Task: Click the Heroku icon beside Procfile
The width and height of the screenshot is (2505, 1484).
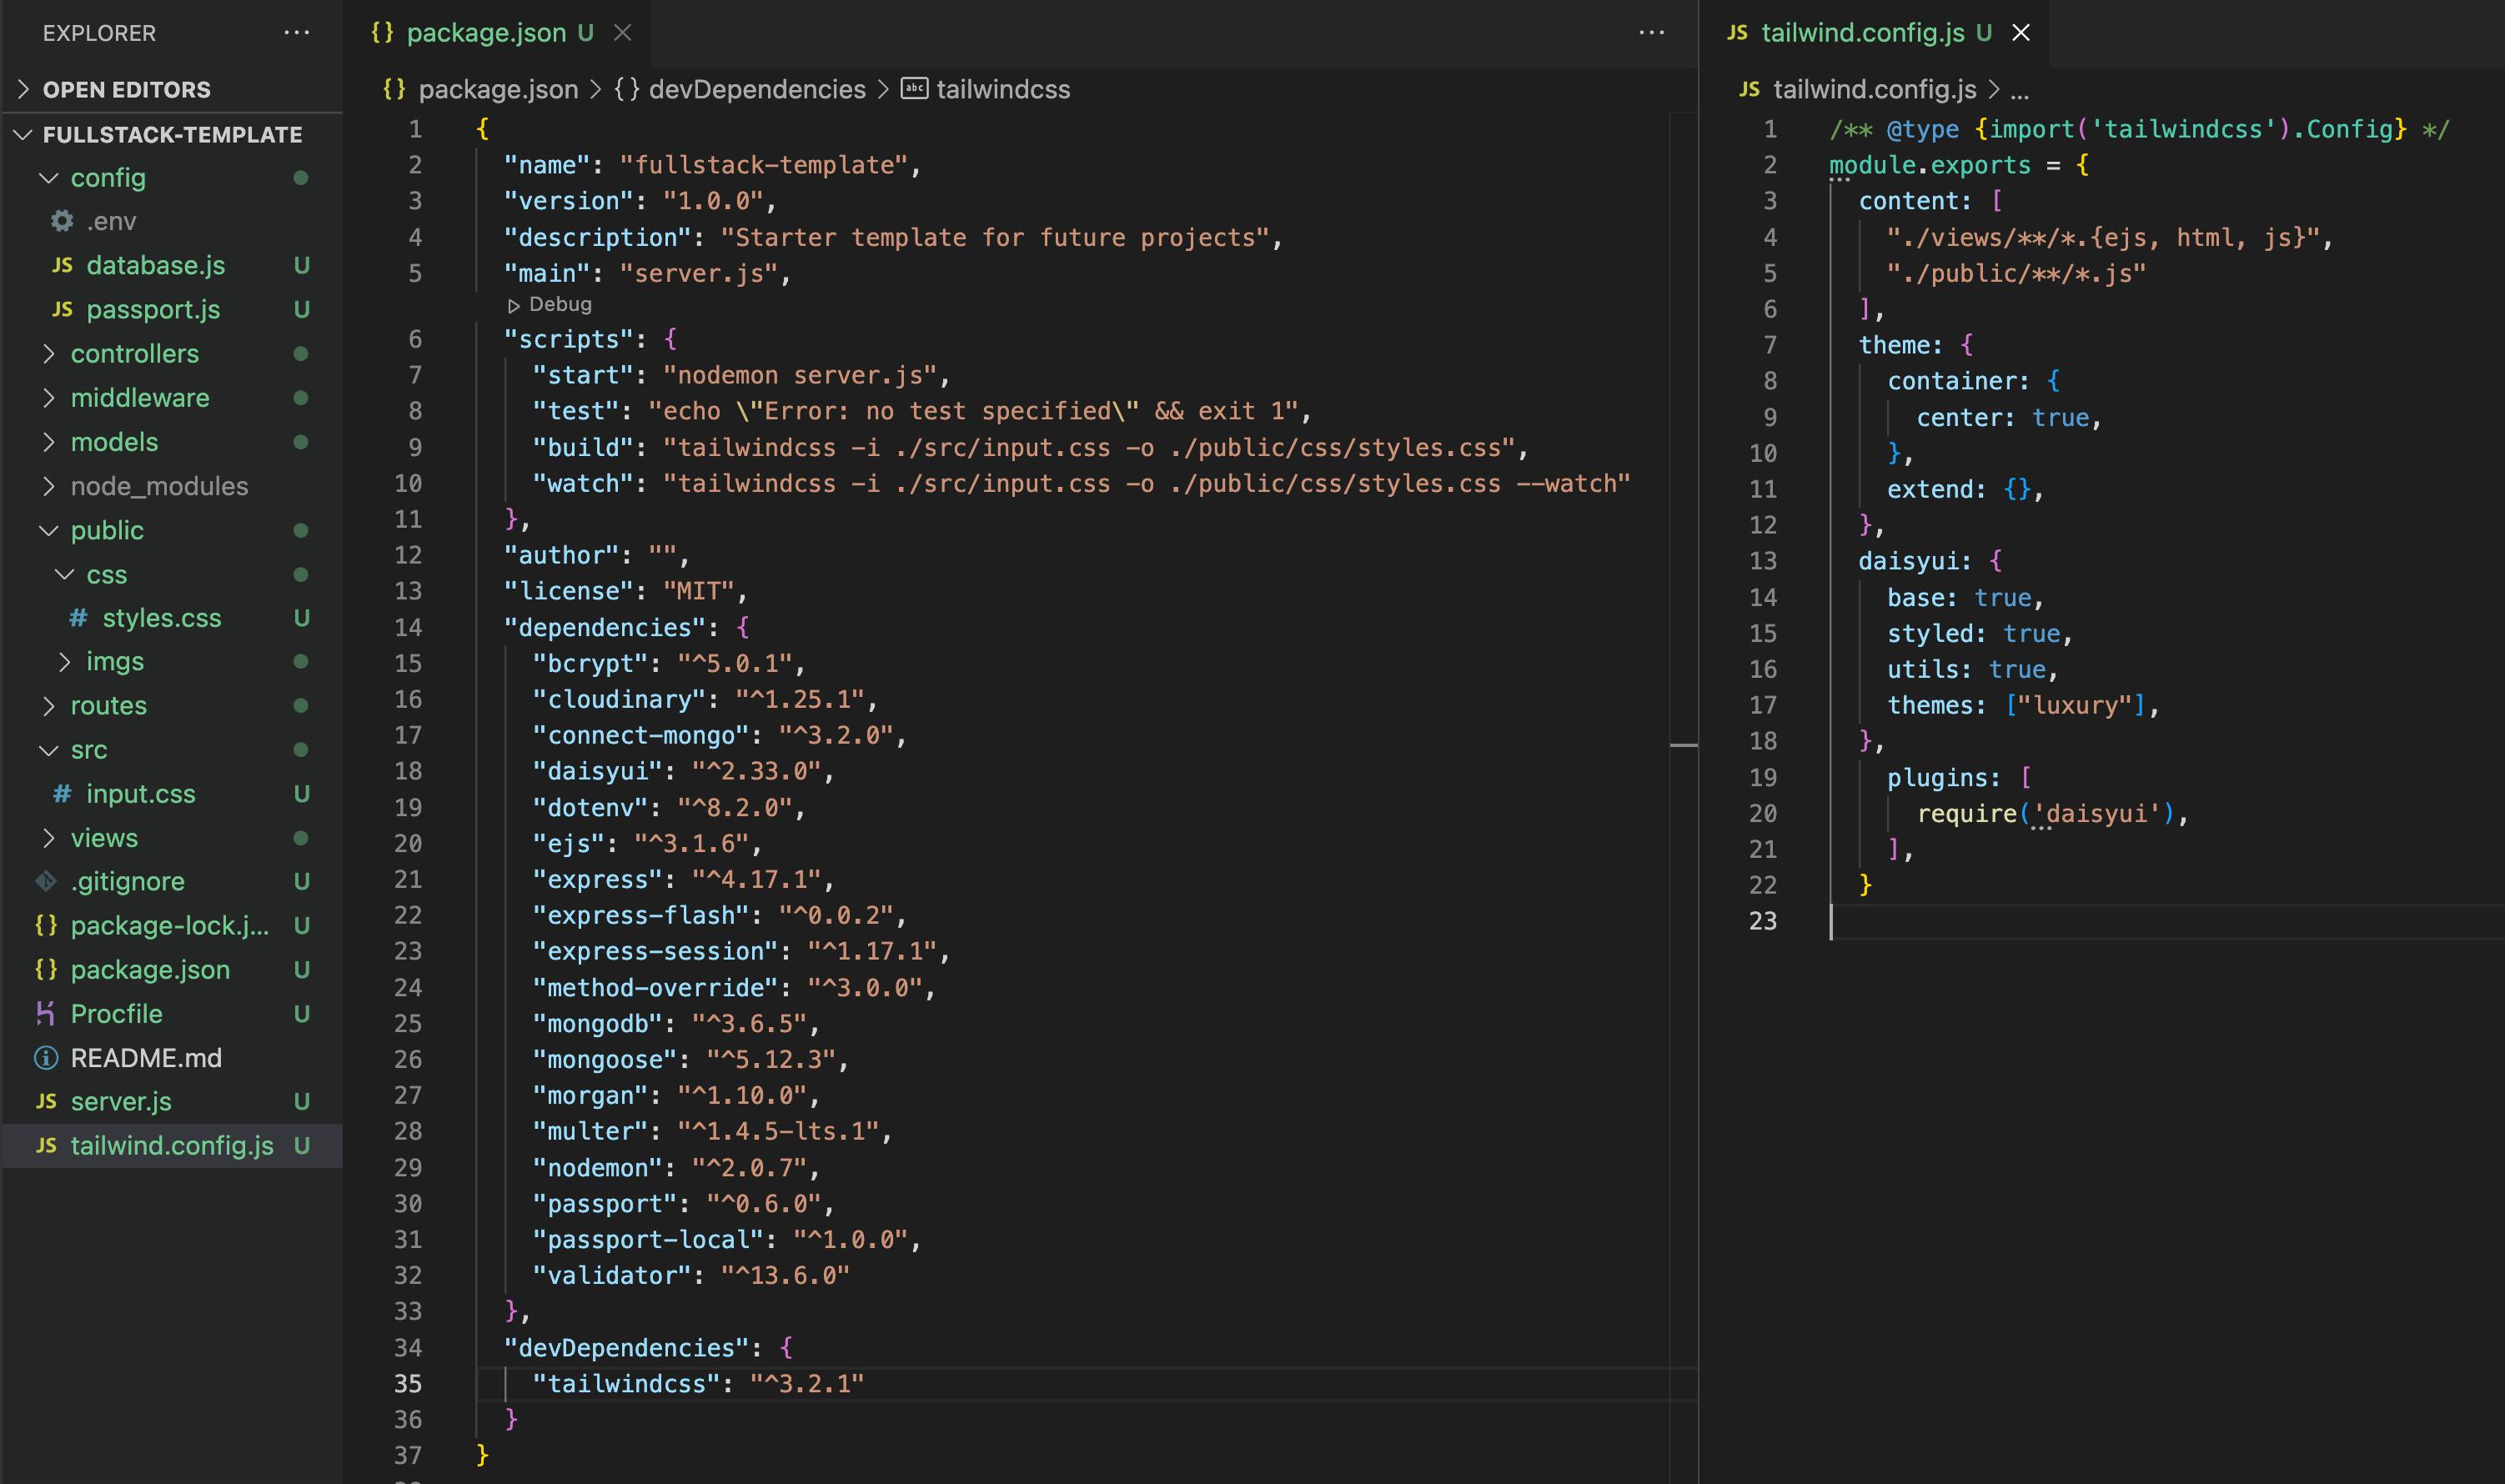Action: pos(45,1013)
